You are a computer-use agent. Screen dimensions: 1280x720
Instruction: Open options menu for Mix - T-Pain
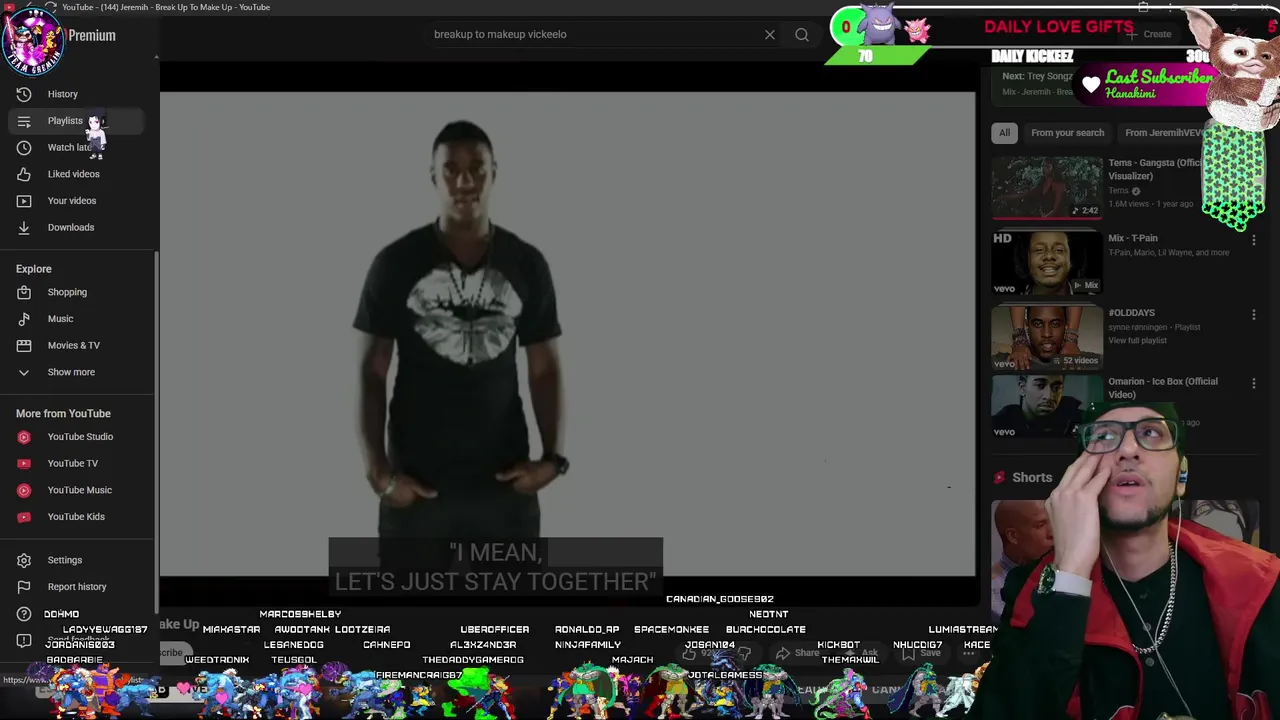[x=1253, y=240]
